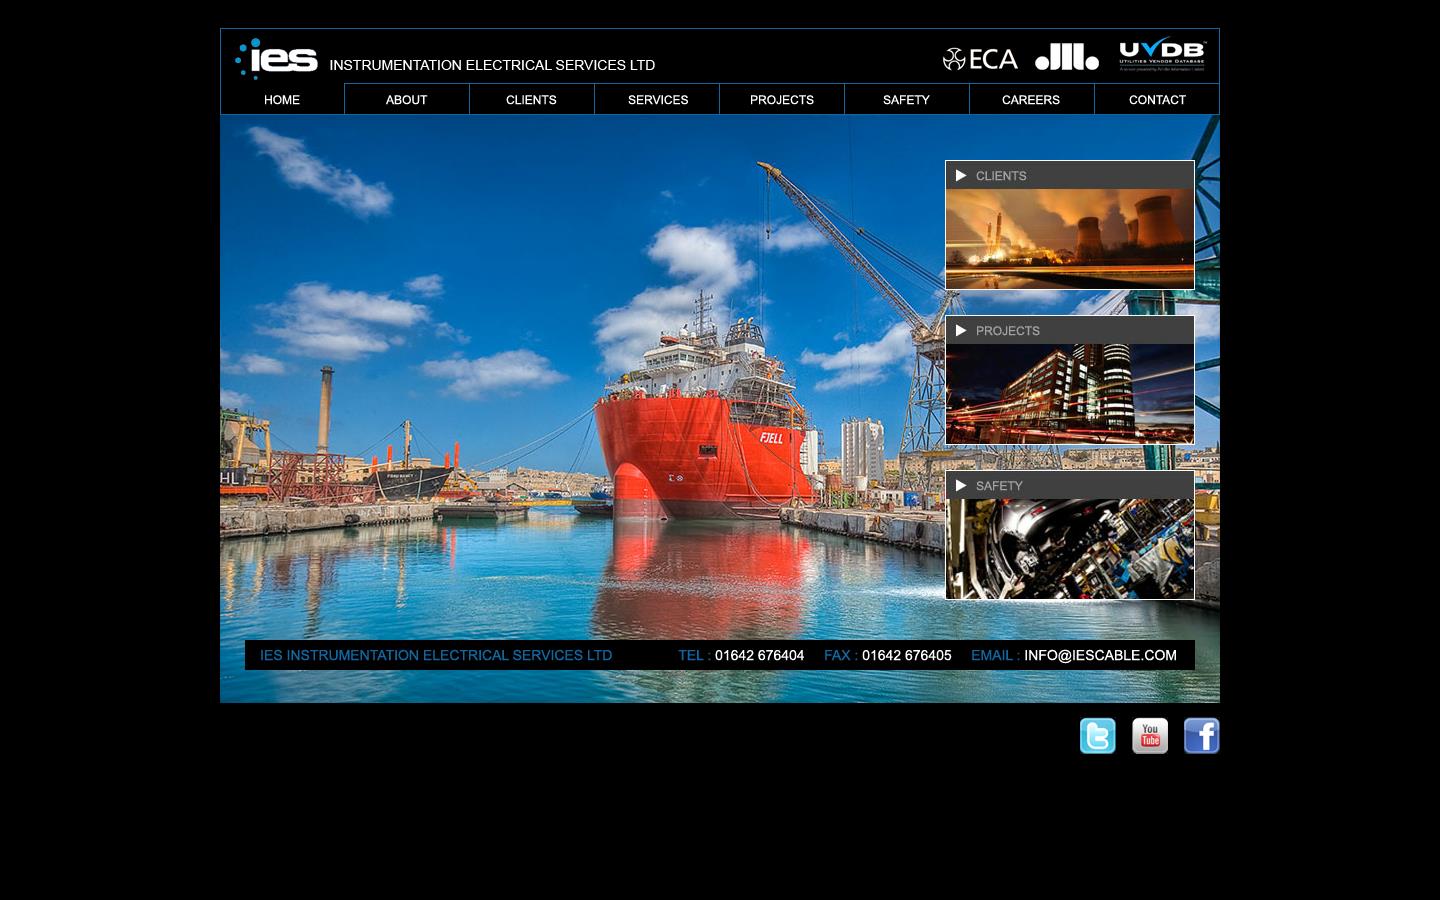
Task: Click the IES logo in the header
Action: pyautogui.click(x=276, y=58)
